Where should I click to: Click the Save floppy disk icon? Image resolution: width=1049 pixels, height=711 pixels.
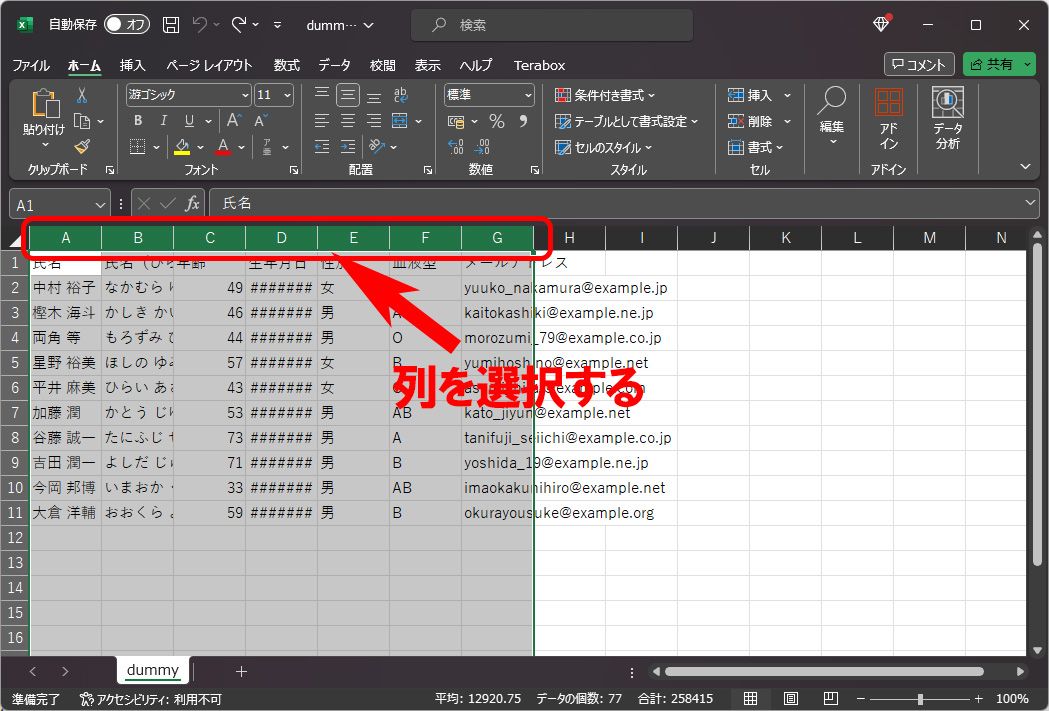[x=171, y=25]
